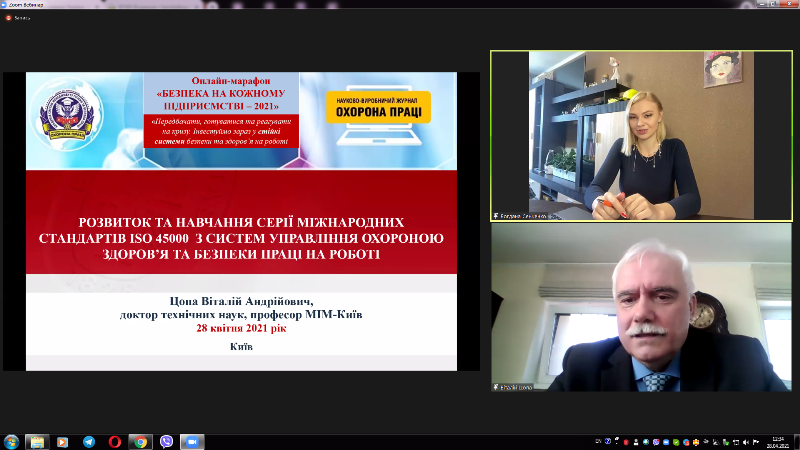Select the grey-haired man's video tile

point(641,307)
